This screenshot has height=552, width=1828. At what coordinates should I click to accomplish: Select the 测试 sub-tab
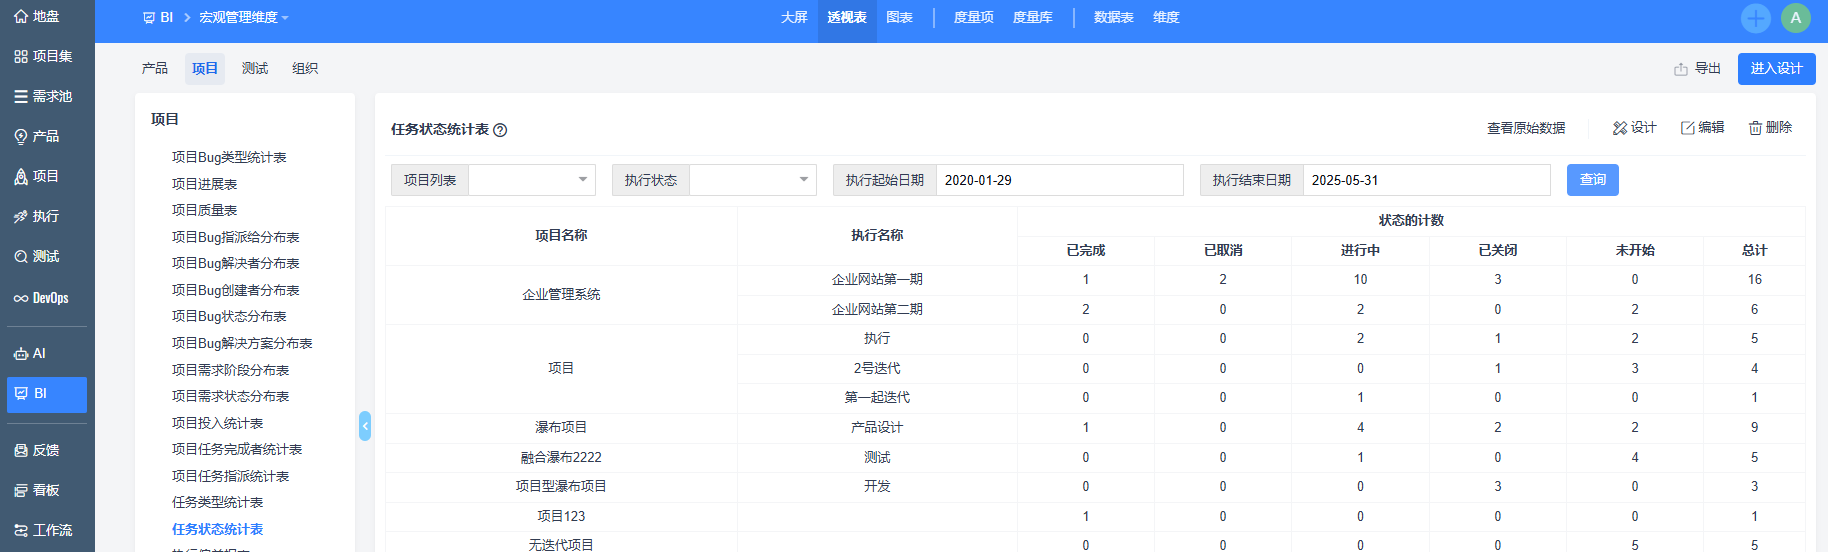pyautogui.click(x=255, y=68)
